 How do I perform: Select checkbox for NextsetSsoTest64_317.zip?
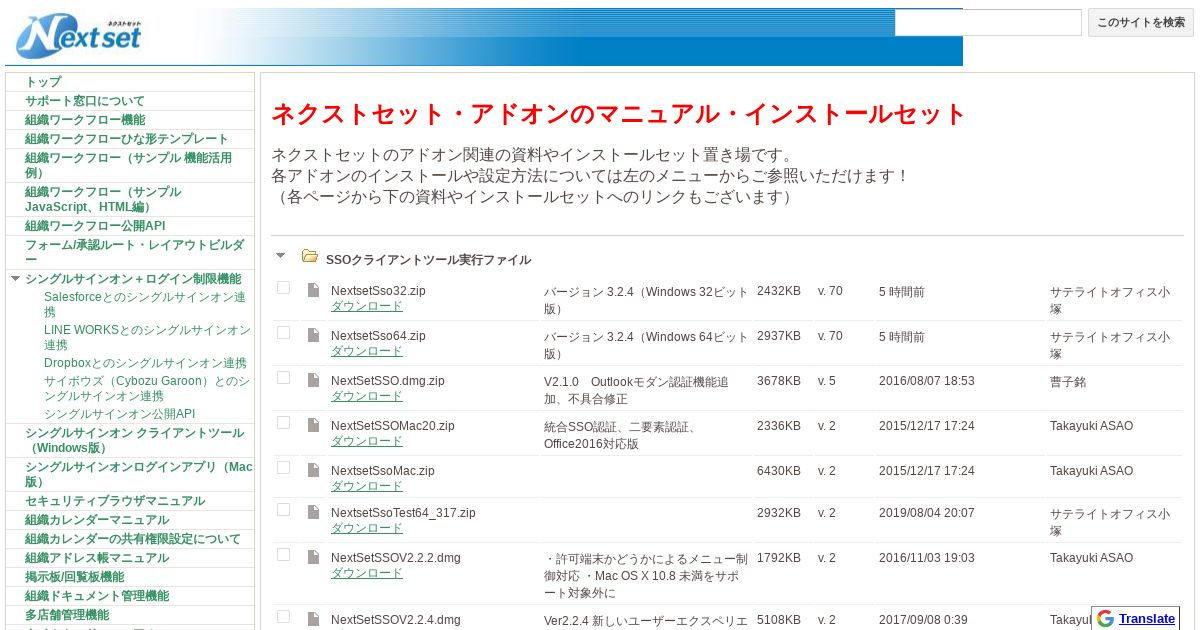pyautogui.click(x=283, y=510)
